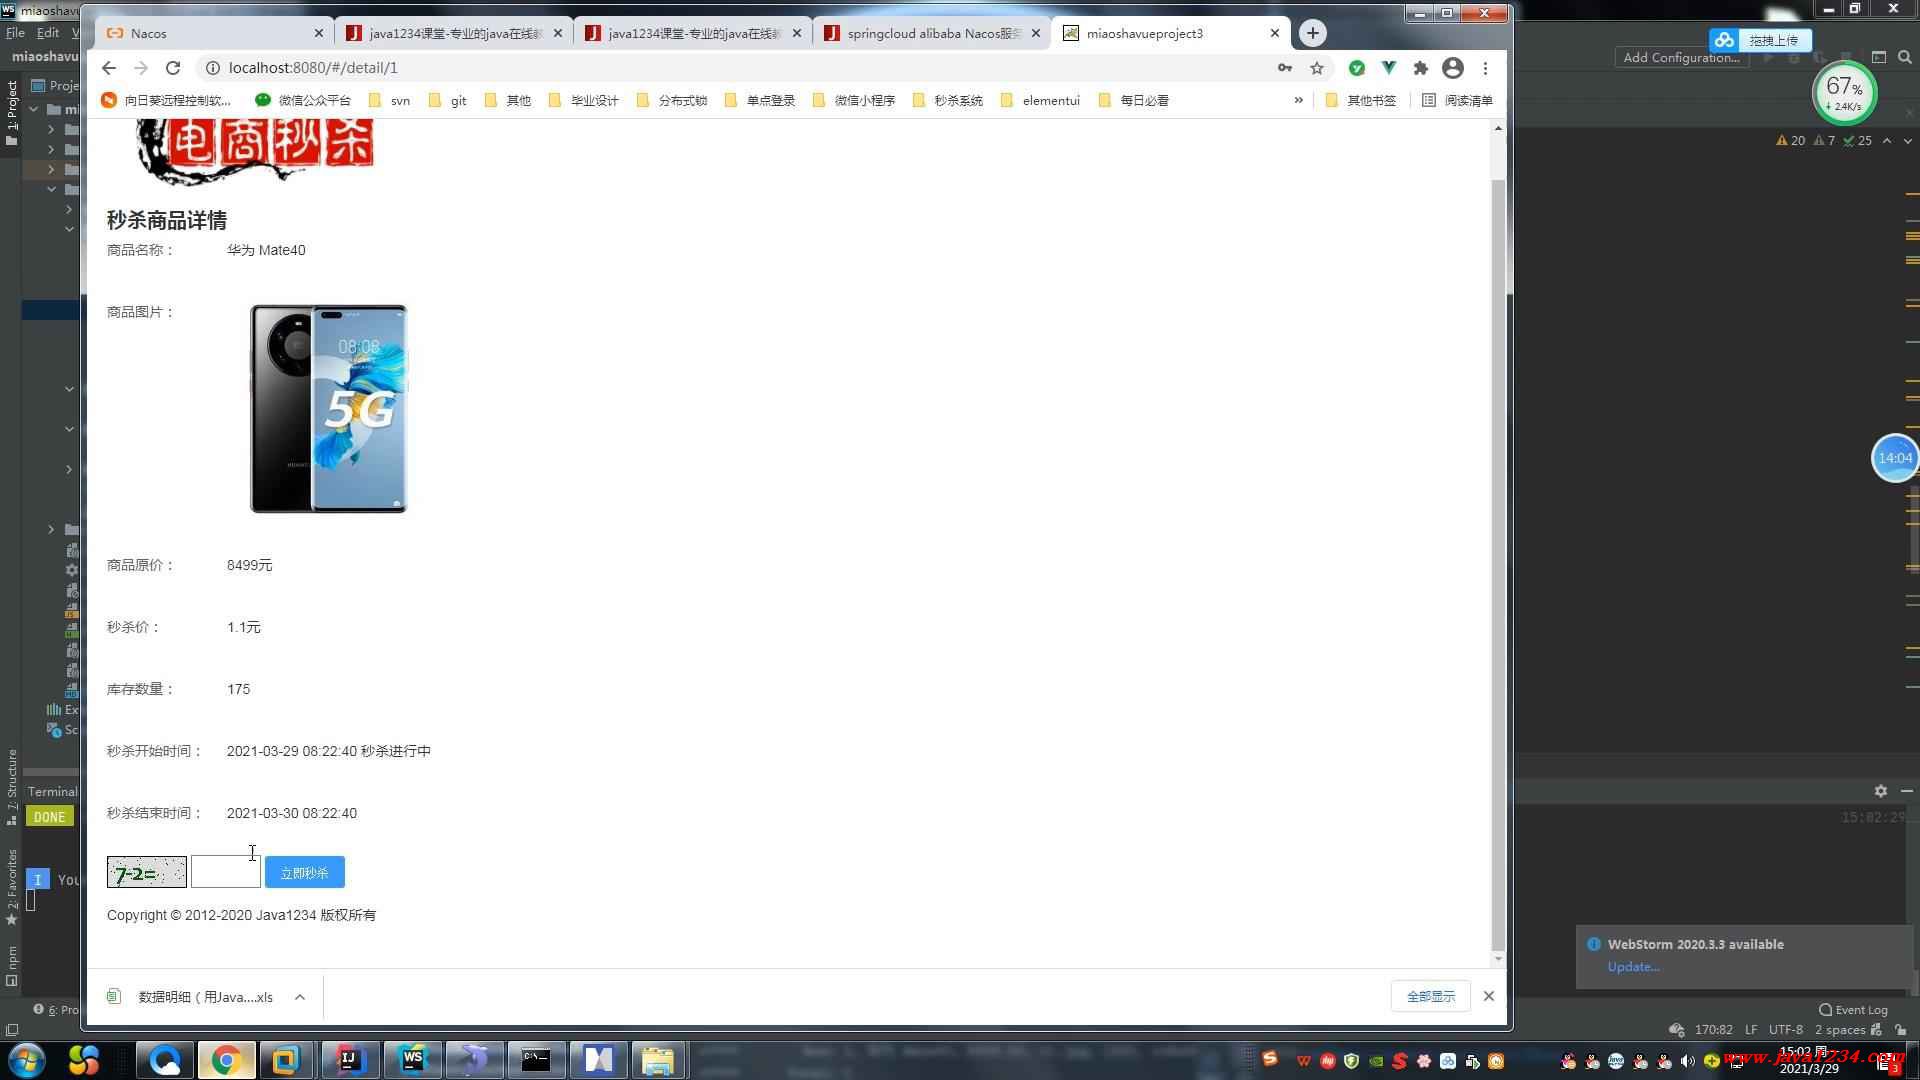
Task: Close the miaoshavueproject3 tab
Action: [1275, 33]
